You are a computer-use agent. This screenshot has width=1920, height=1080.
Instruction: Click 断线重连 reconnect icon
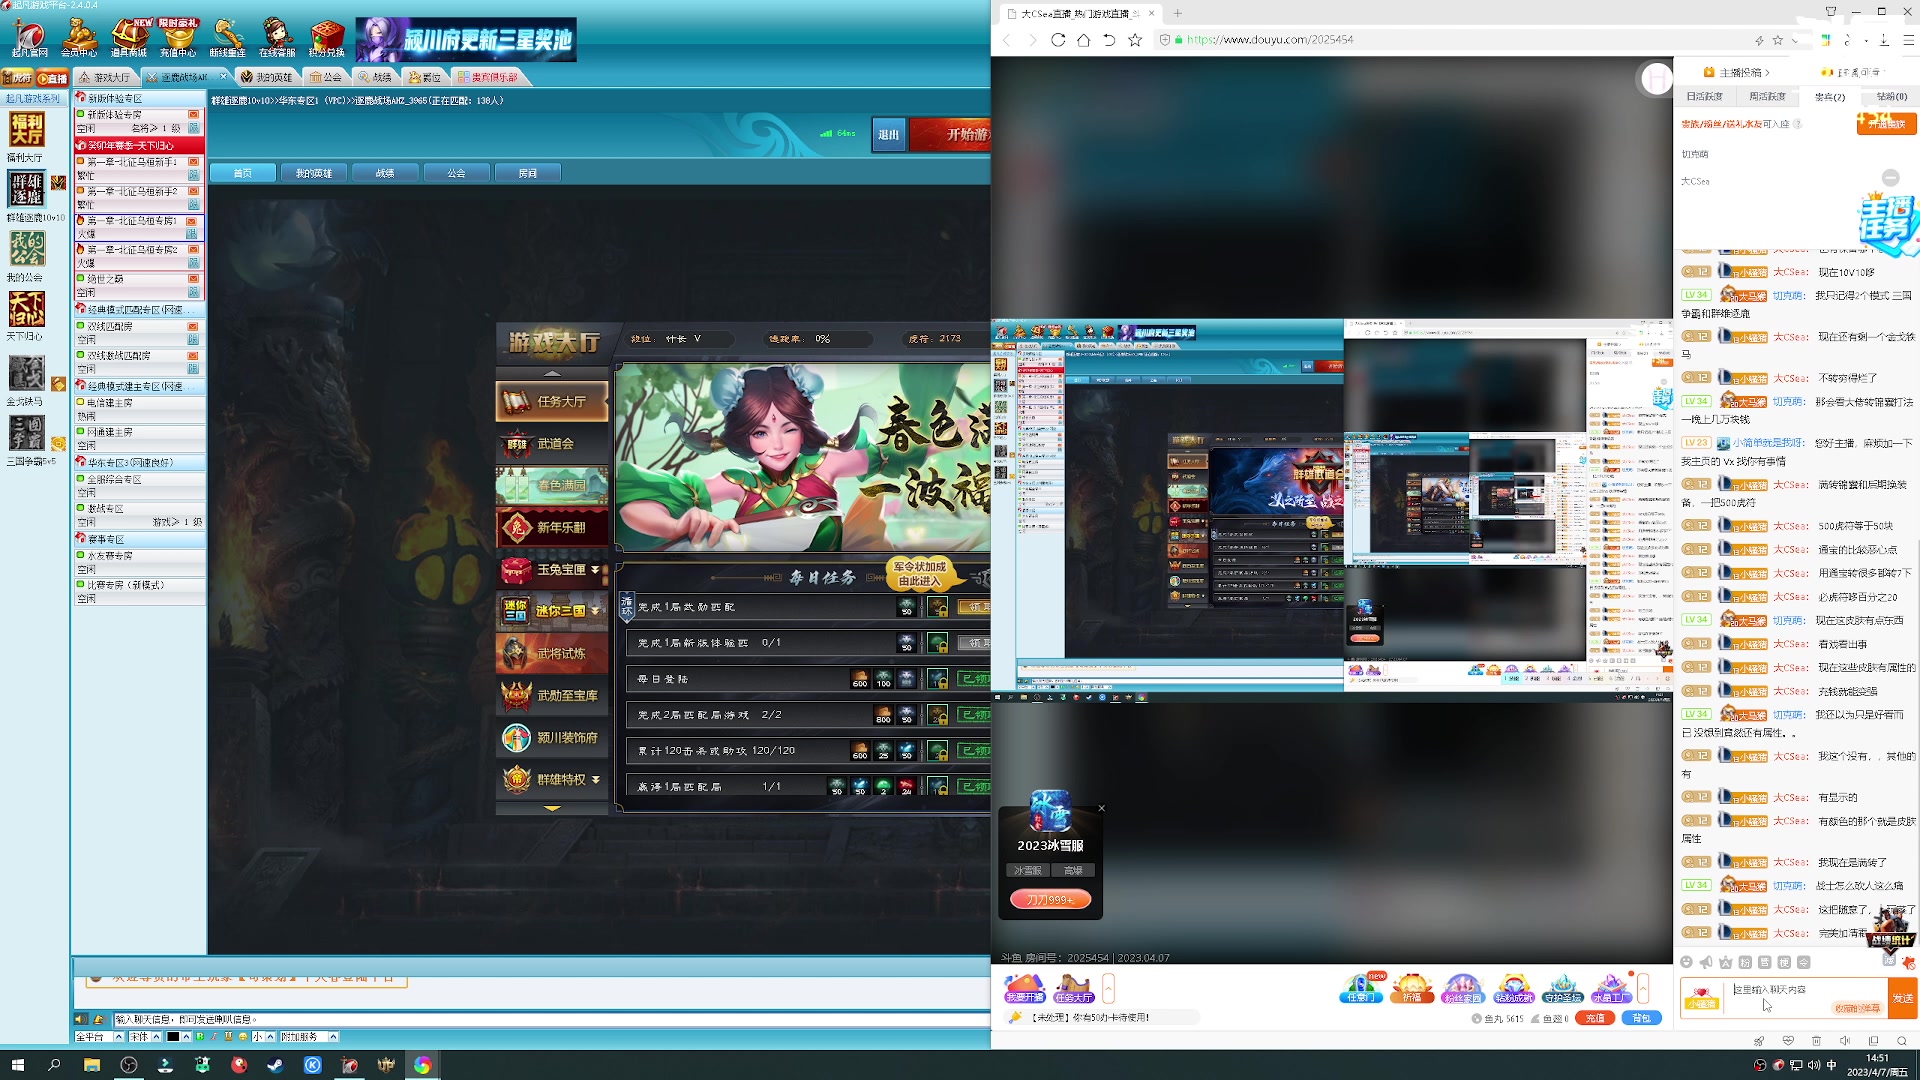point(227,38)
